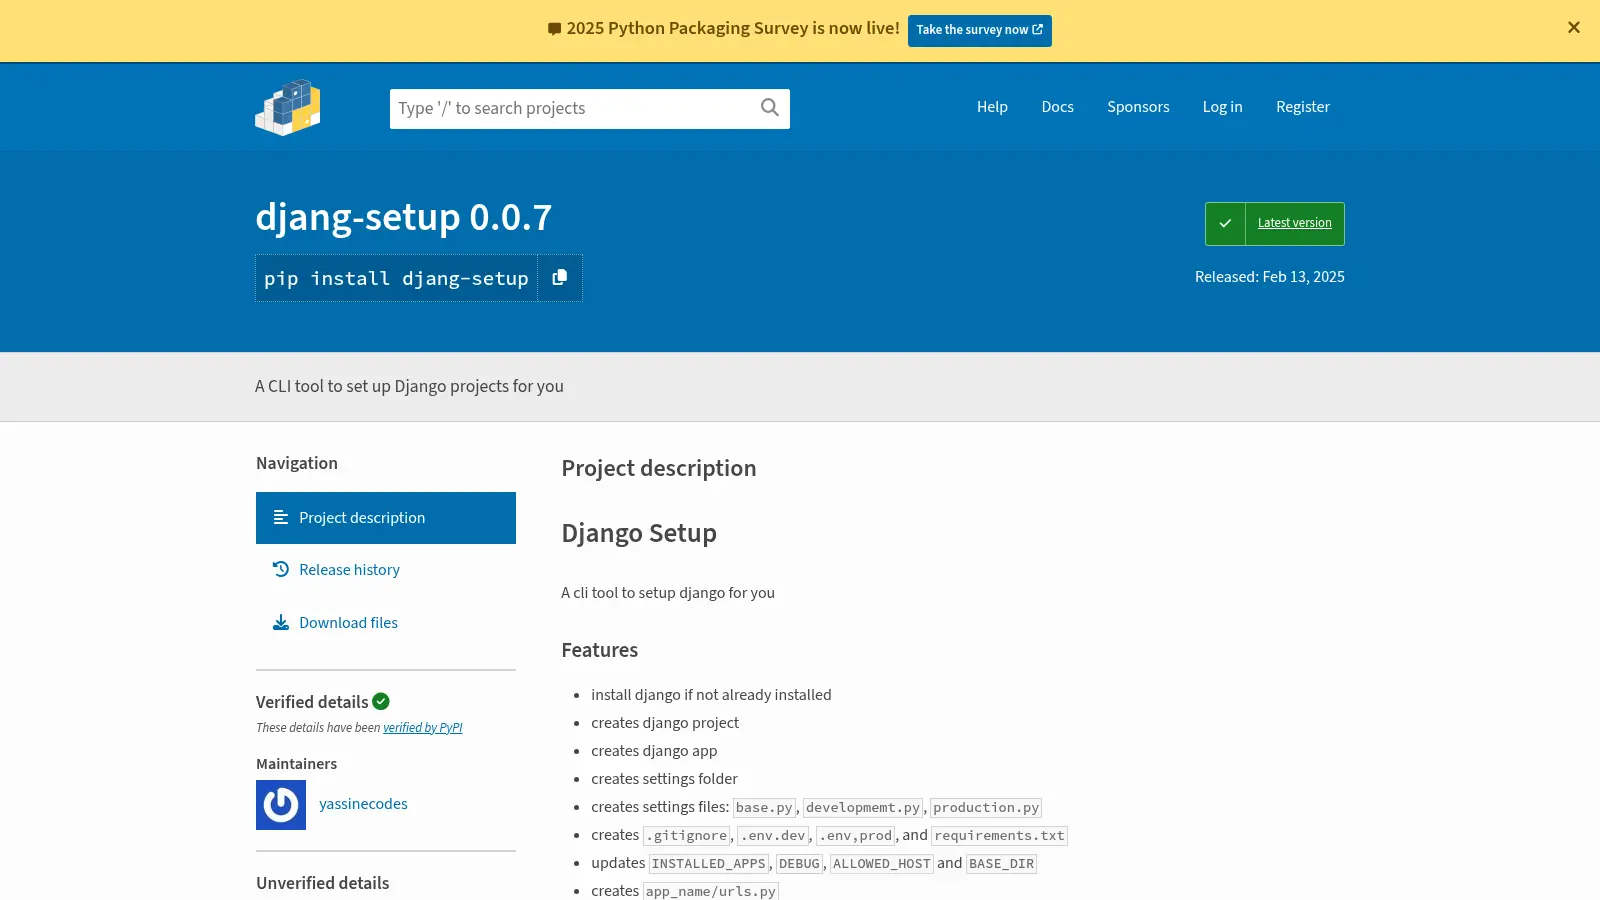Screen dimensions: 1600x900
Task: Click Register
Action: 1302,107
